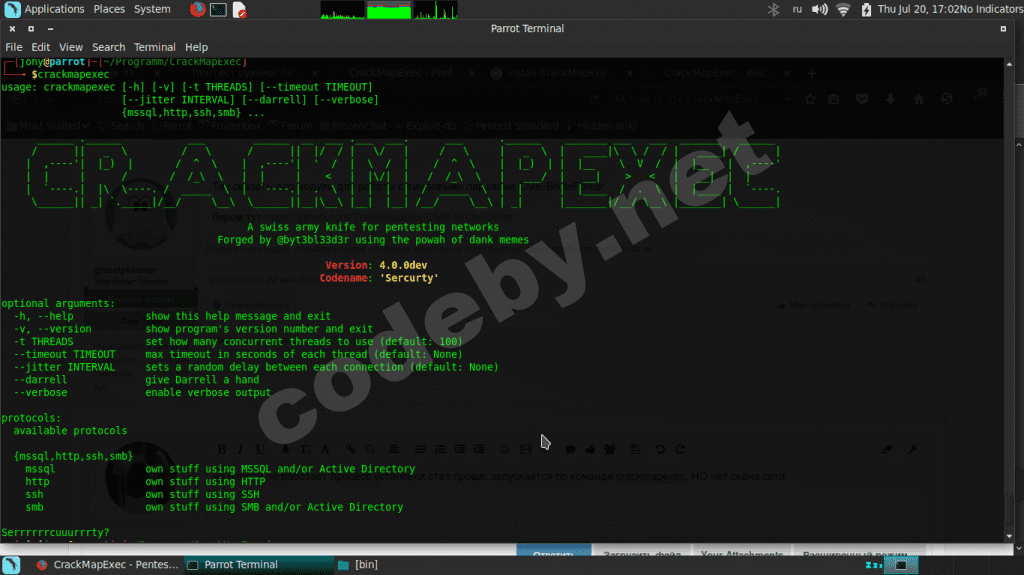The width and height of the screenshot is (1024, 575).
Task: Click the version text '4.0.0dev'
Action: click(x=403, y=265)
